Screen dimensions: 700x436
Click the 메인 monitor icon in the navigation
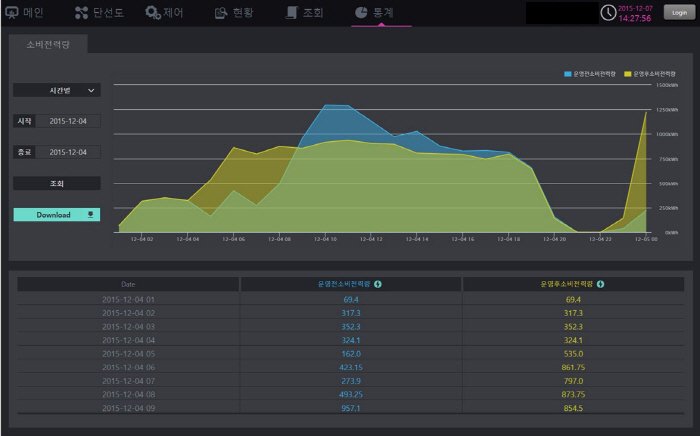pos(12,13)
